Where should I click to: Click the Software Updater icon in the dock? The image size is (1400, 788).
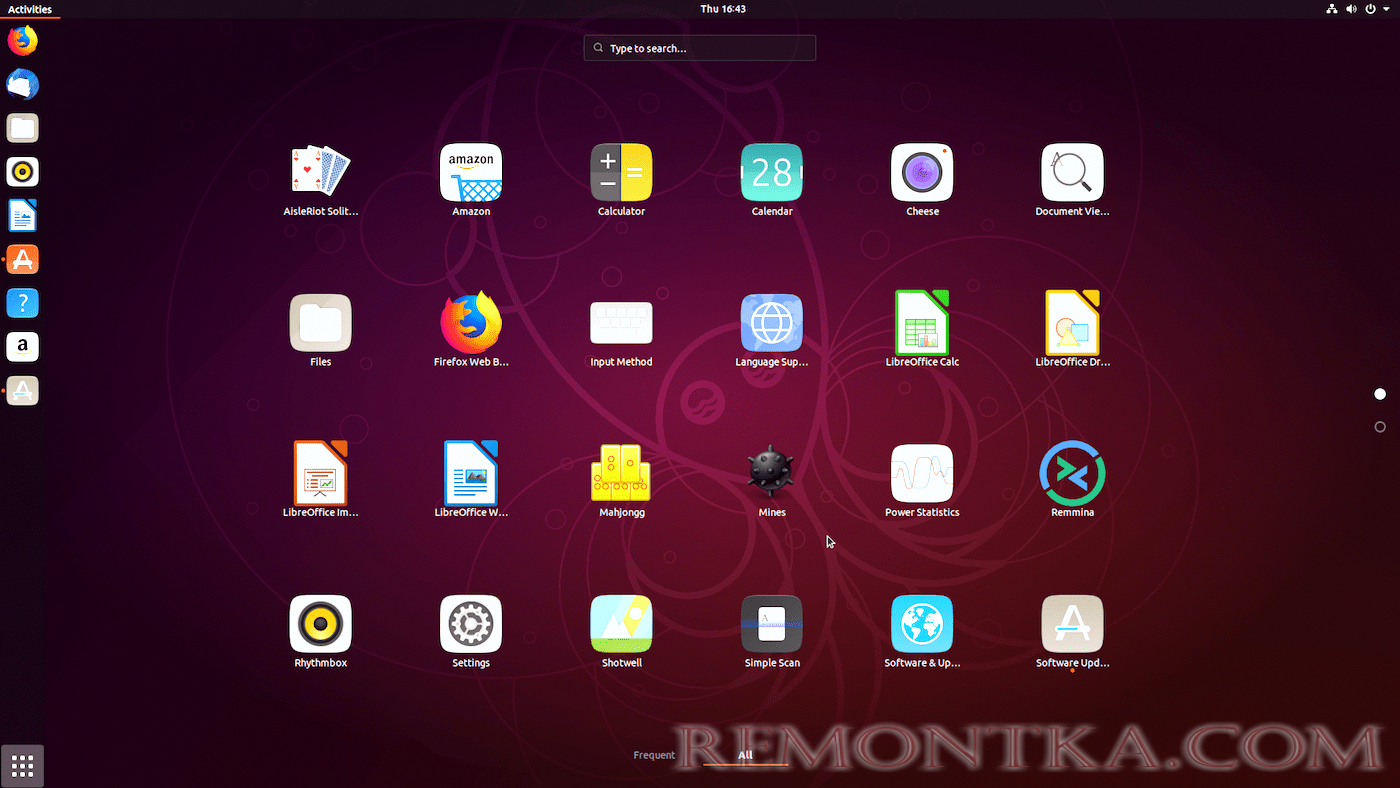tap(22, 391)
